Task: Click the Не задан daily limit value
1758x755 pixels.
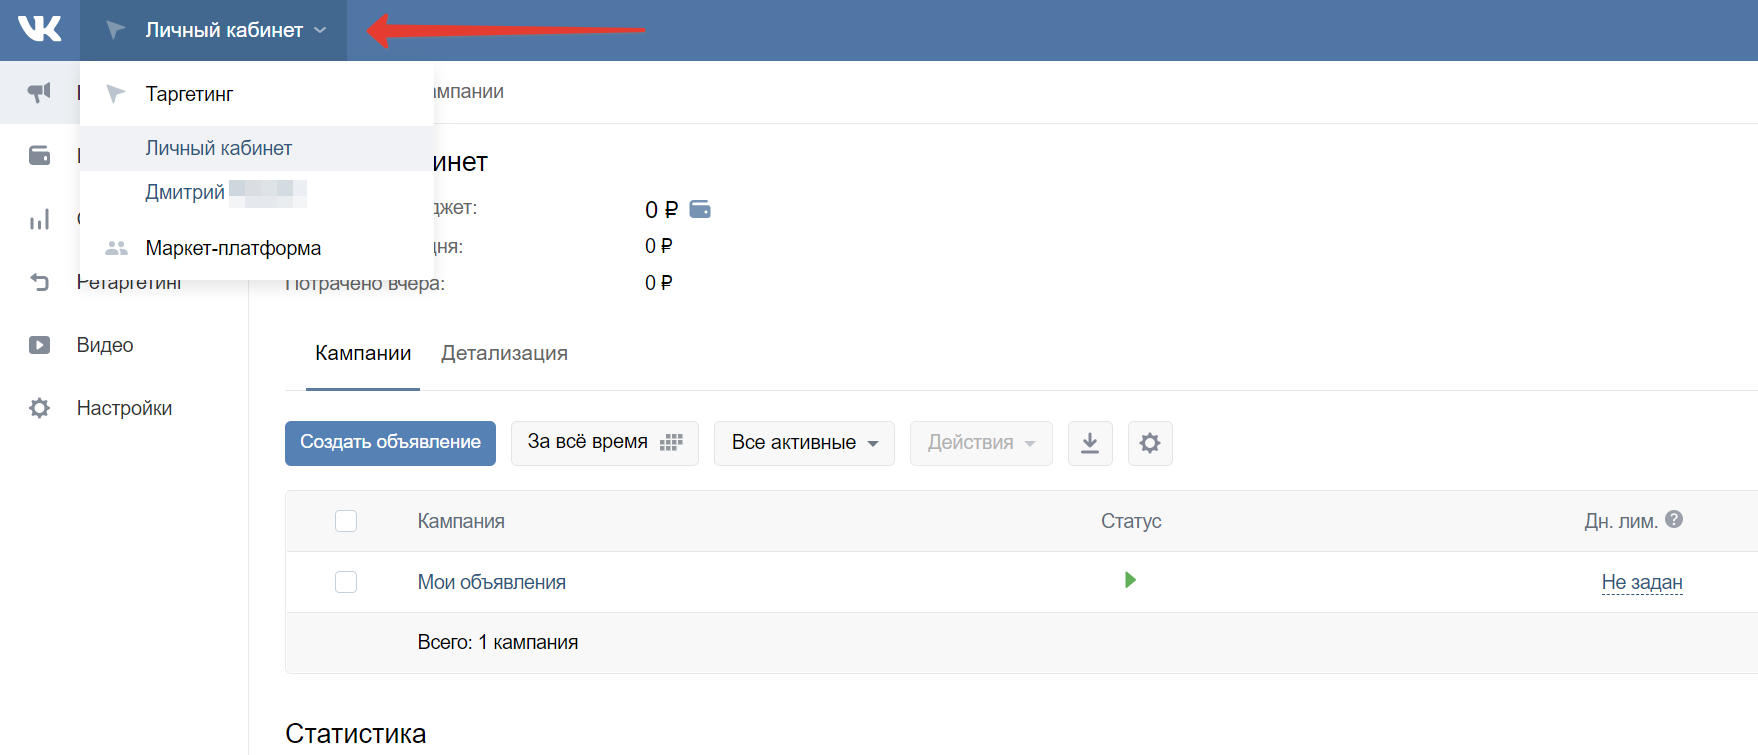Action: [x=1641, y=582]
